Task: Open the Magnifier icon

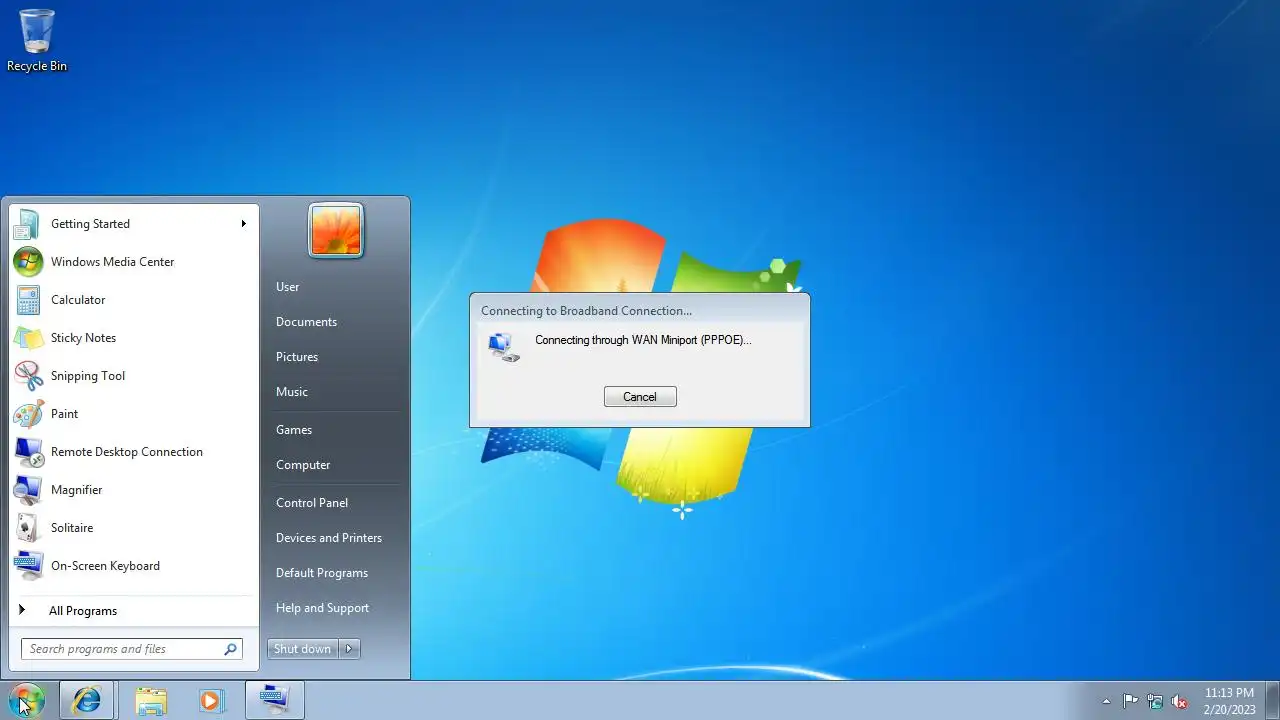Action: point(28,490)
